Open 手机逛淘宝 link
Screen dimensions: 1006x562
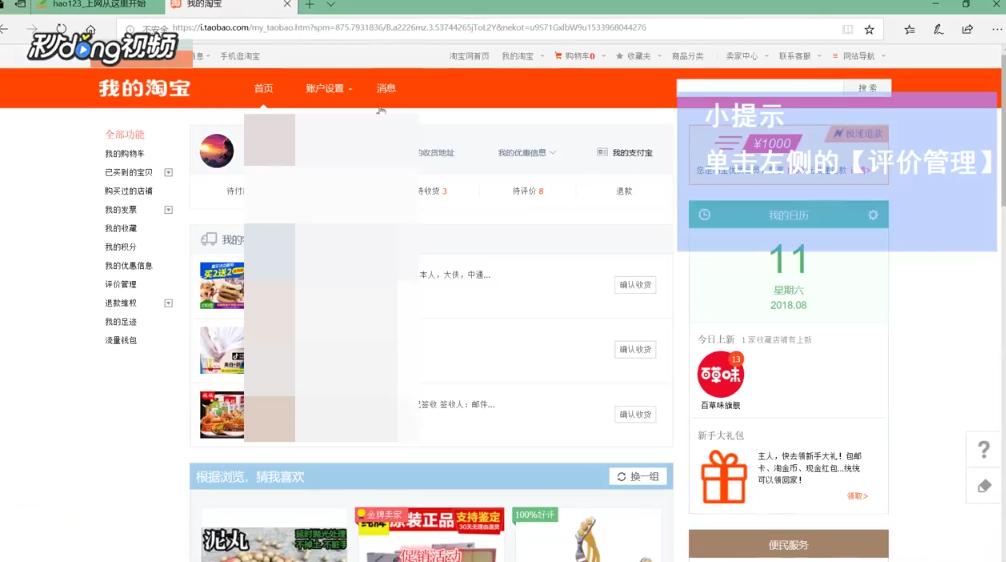click(240, 56)
